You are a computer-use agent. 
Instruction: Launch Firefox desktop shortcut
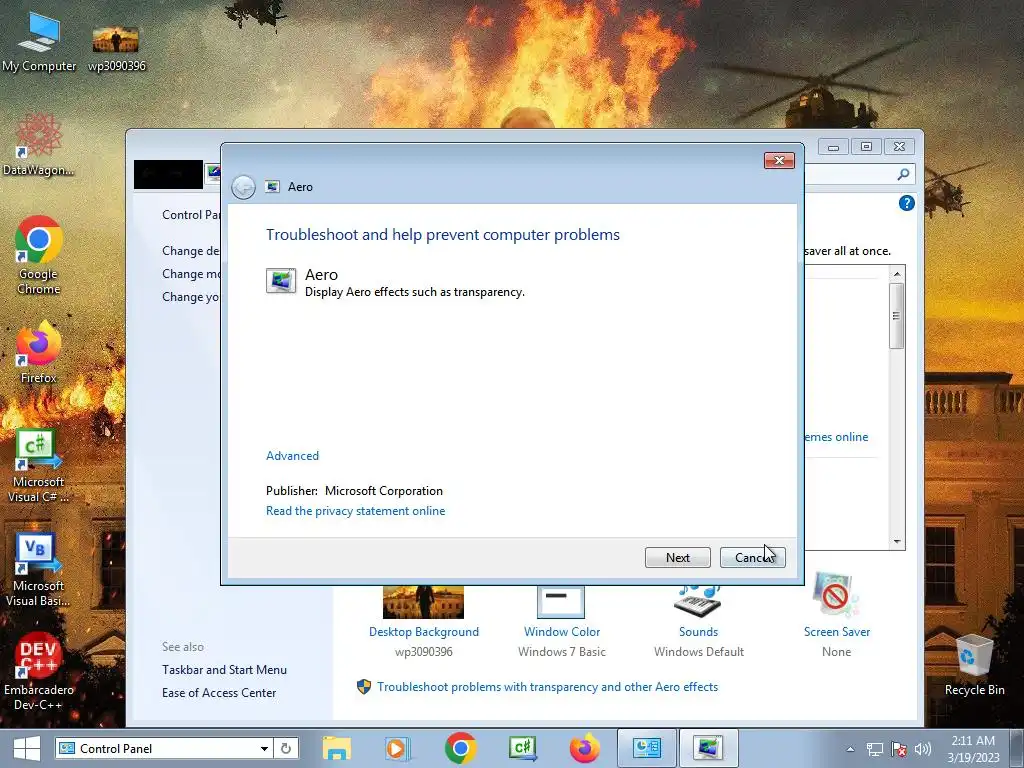click(x=39, y=353)
